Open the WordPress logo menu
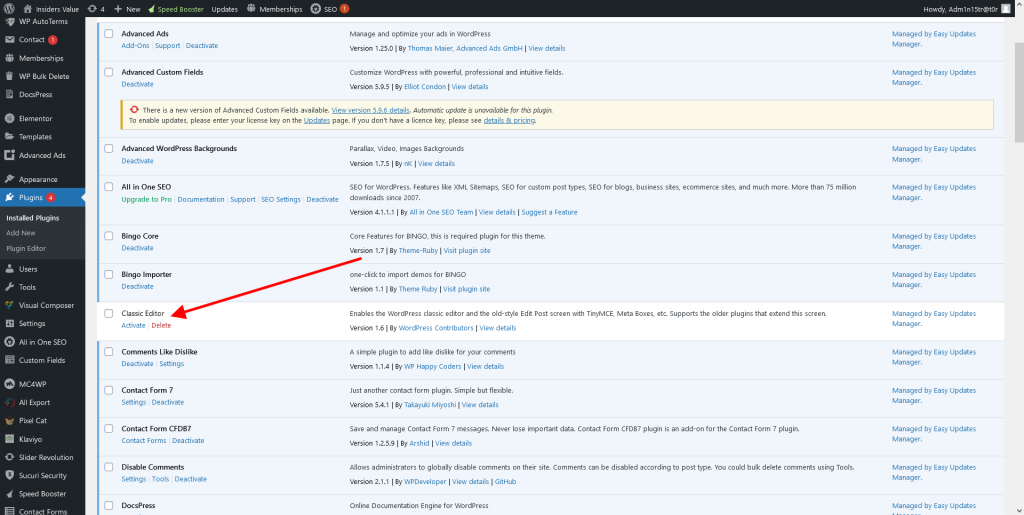Screen dimensions: 1024x515 coord(10,9)
